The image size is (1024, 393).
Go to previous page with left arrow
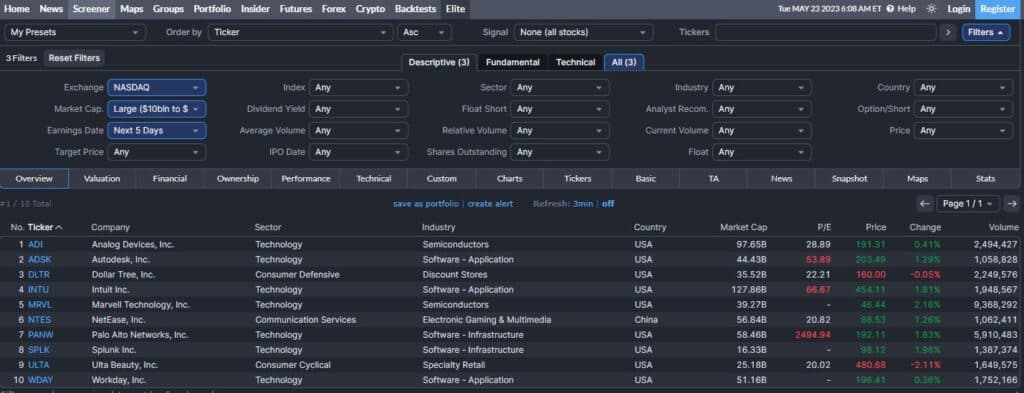click(x=924, y=204)
